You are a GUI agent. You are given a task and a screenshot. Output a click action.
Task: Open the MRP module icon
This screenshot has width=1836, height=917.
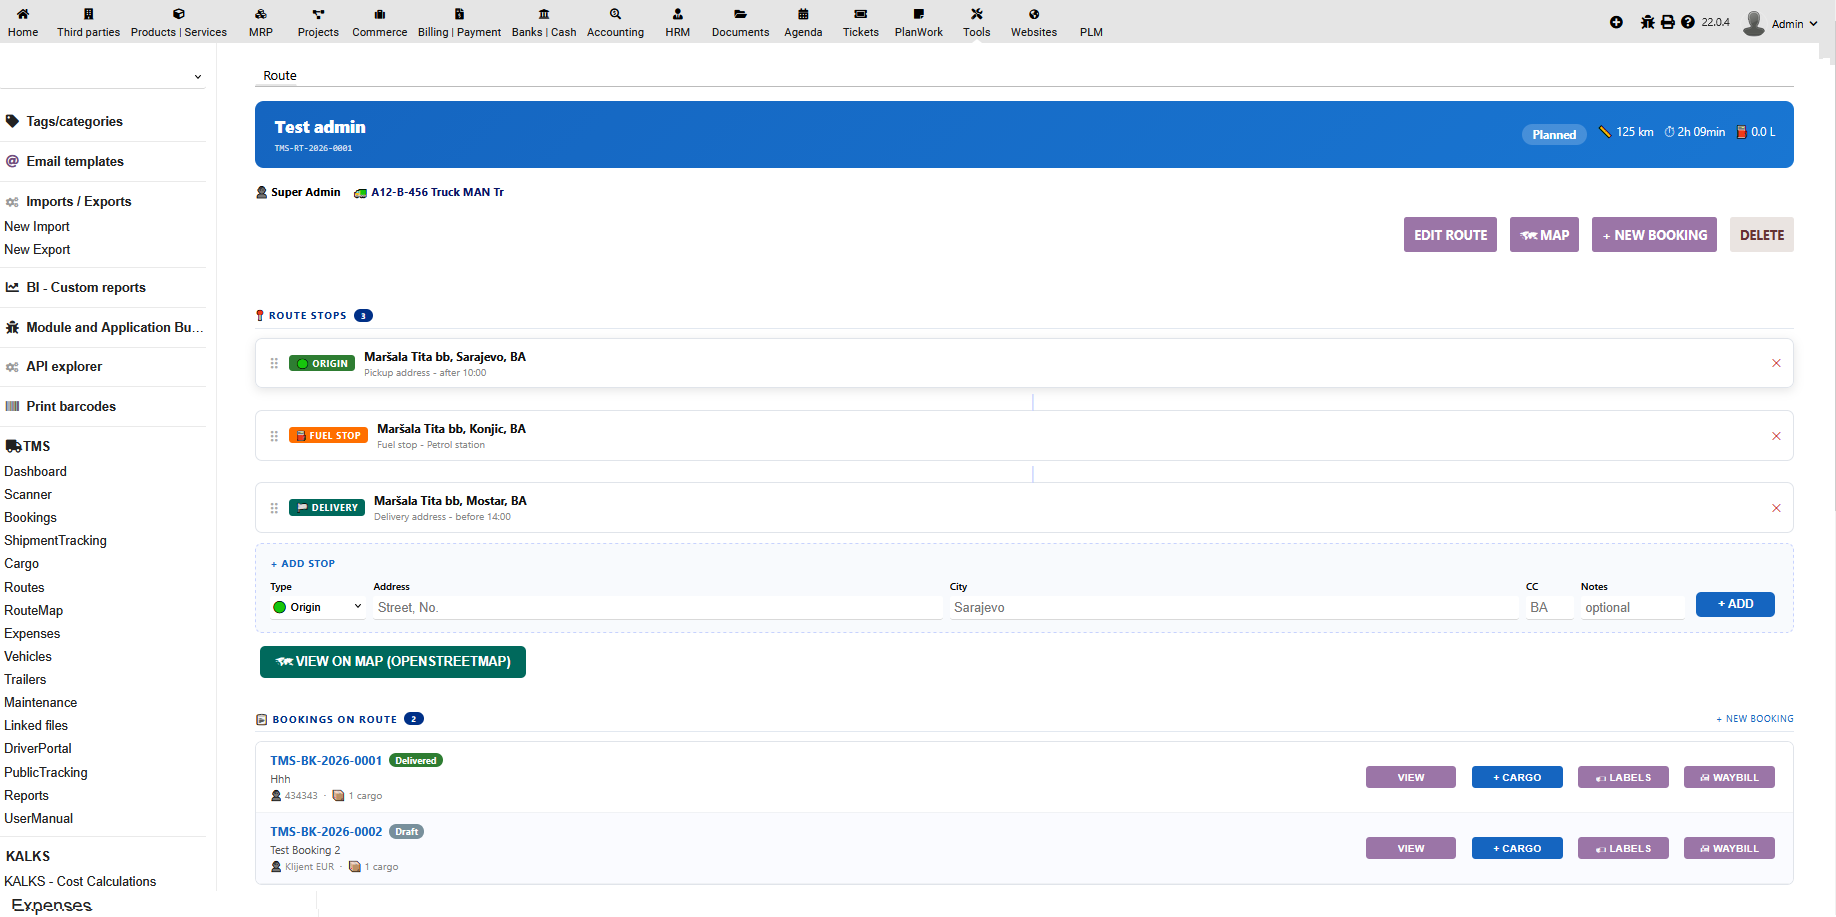tap(261, 14)
